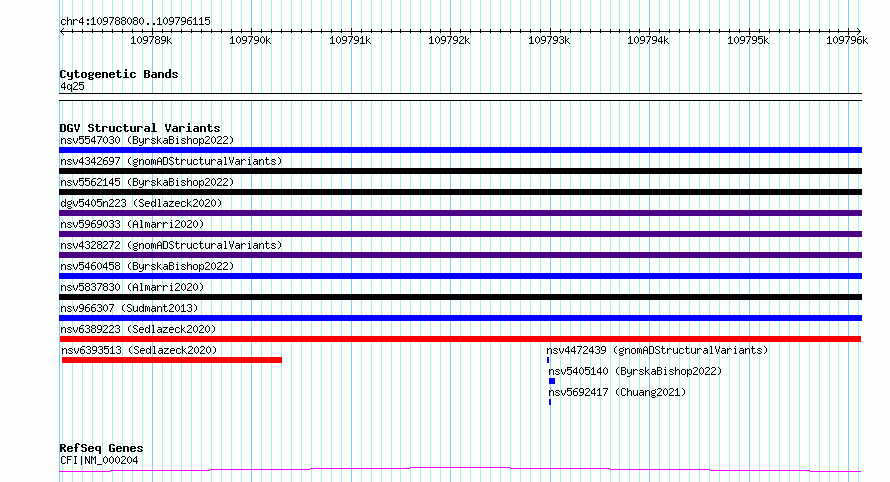Select the long red bar under nsv6389223
890x482 pixels.
tap(460, 339)
